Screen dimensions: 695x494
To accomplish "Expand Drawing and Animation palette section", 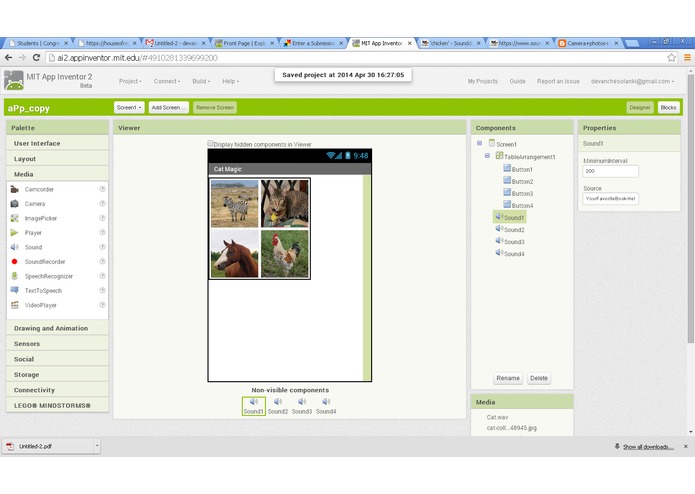I will (x=57, y=328).
